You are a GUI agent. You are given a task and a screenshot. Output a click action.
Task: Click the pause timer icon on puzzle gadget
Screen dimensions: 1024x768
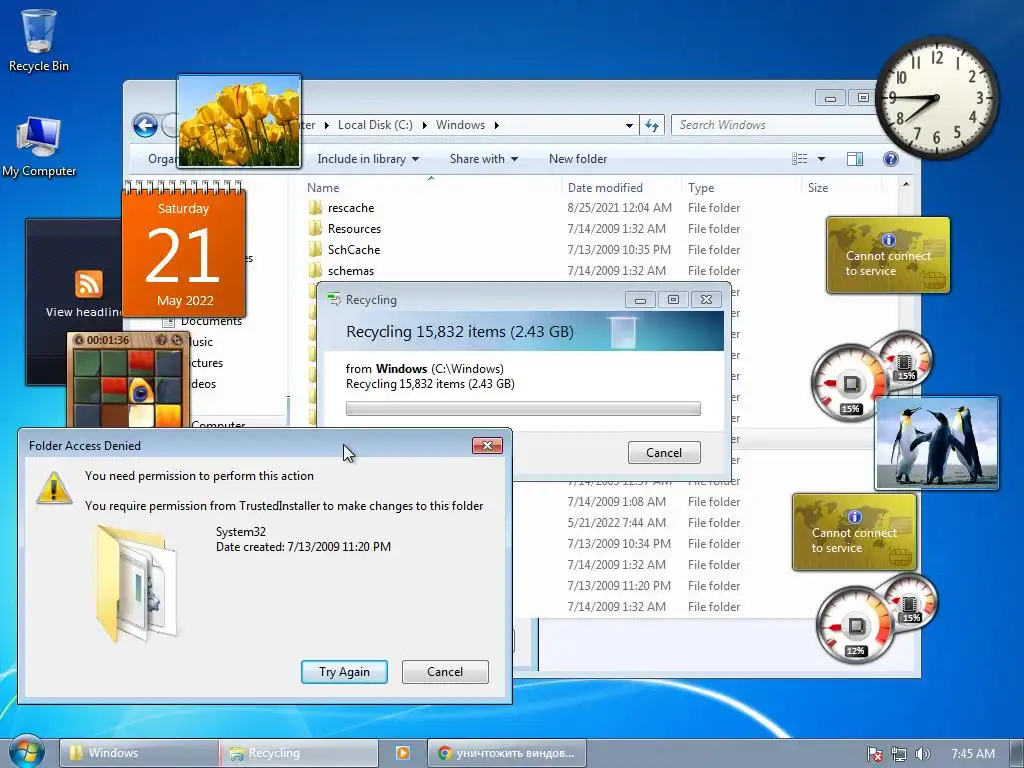(78, 340)
